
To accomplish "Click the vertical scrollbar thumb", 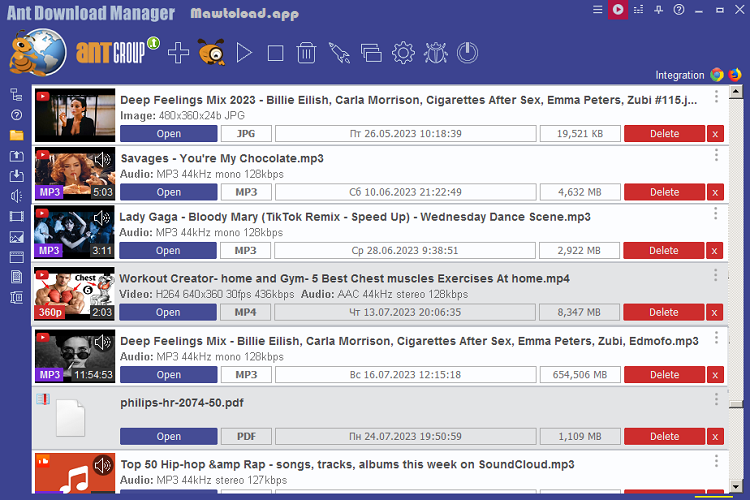I will [736, 405].
